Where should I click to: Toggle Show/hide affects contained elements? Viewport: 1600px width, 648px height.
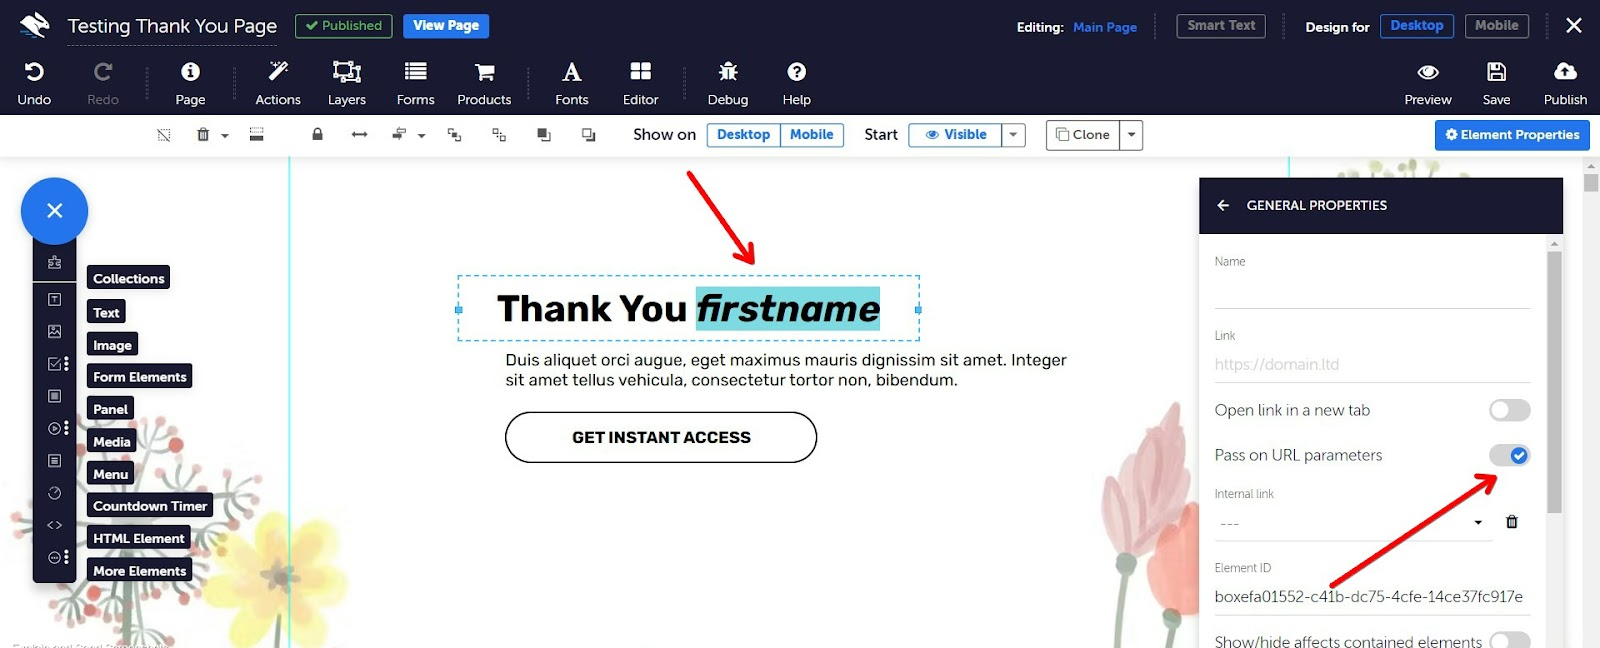(x=1509, y=641)
